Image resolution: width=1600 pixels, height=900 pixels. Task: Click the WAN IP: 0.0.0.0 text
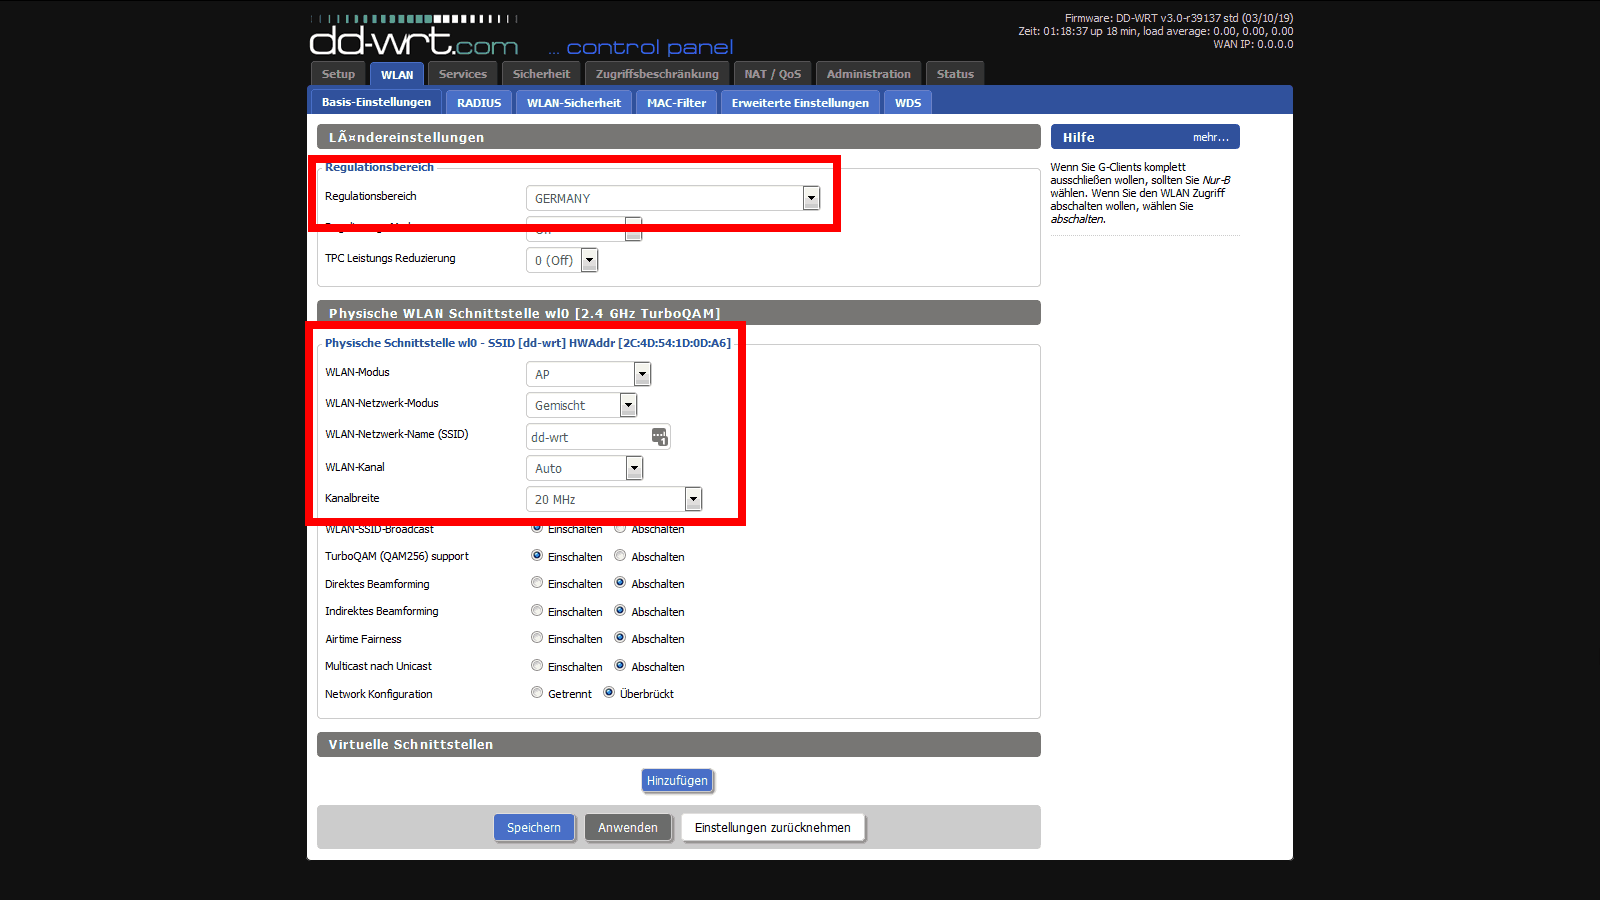(1253, 44)
